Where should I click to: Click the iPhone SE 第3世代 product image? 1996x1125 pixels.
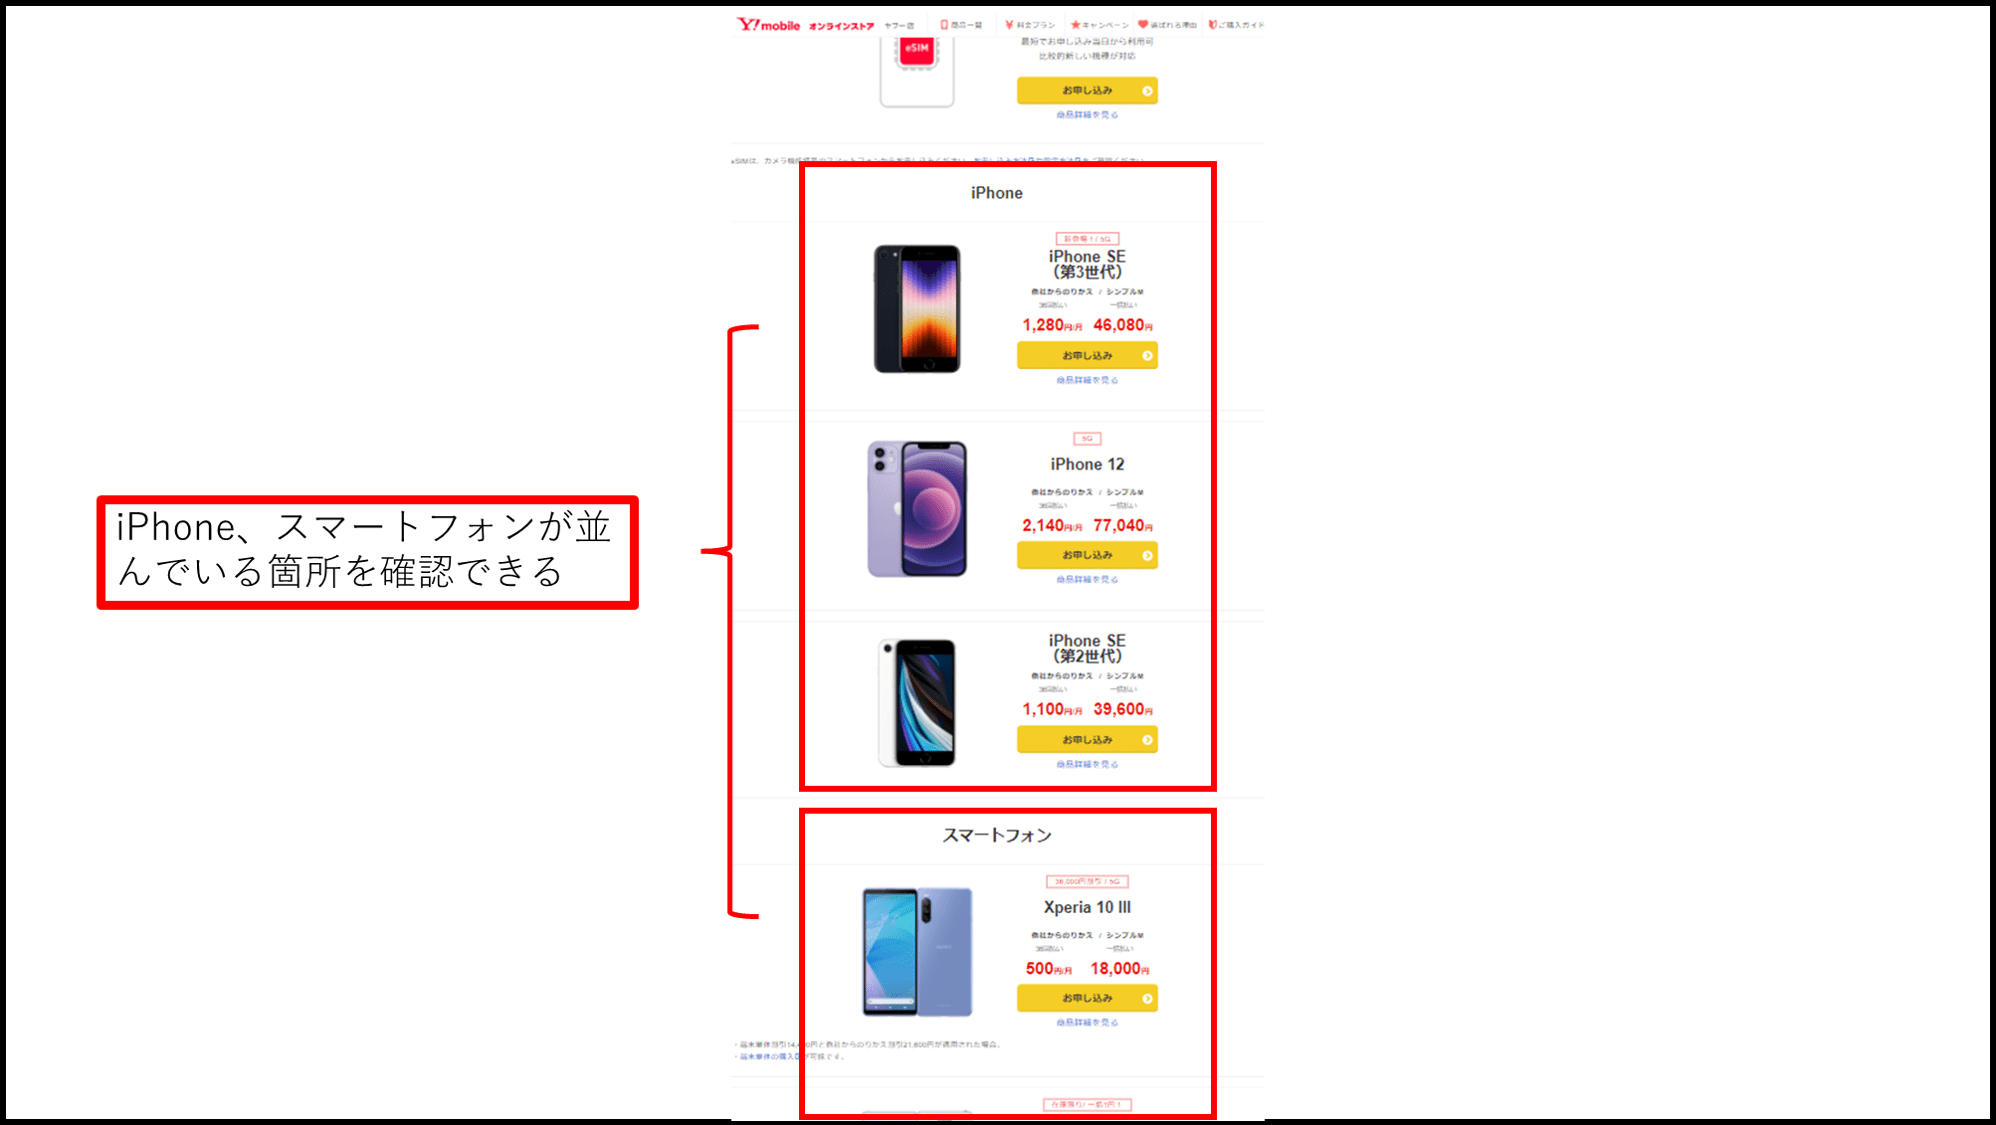[917, 309]
